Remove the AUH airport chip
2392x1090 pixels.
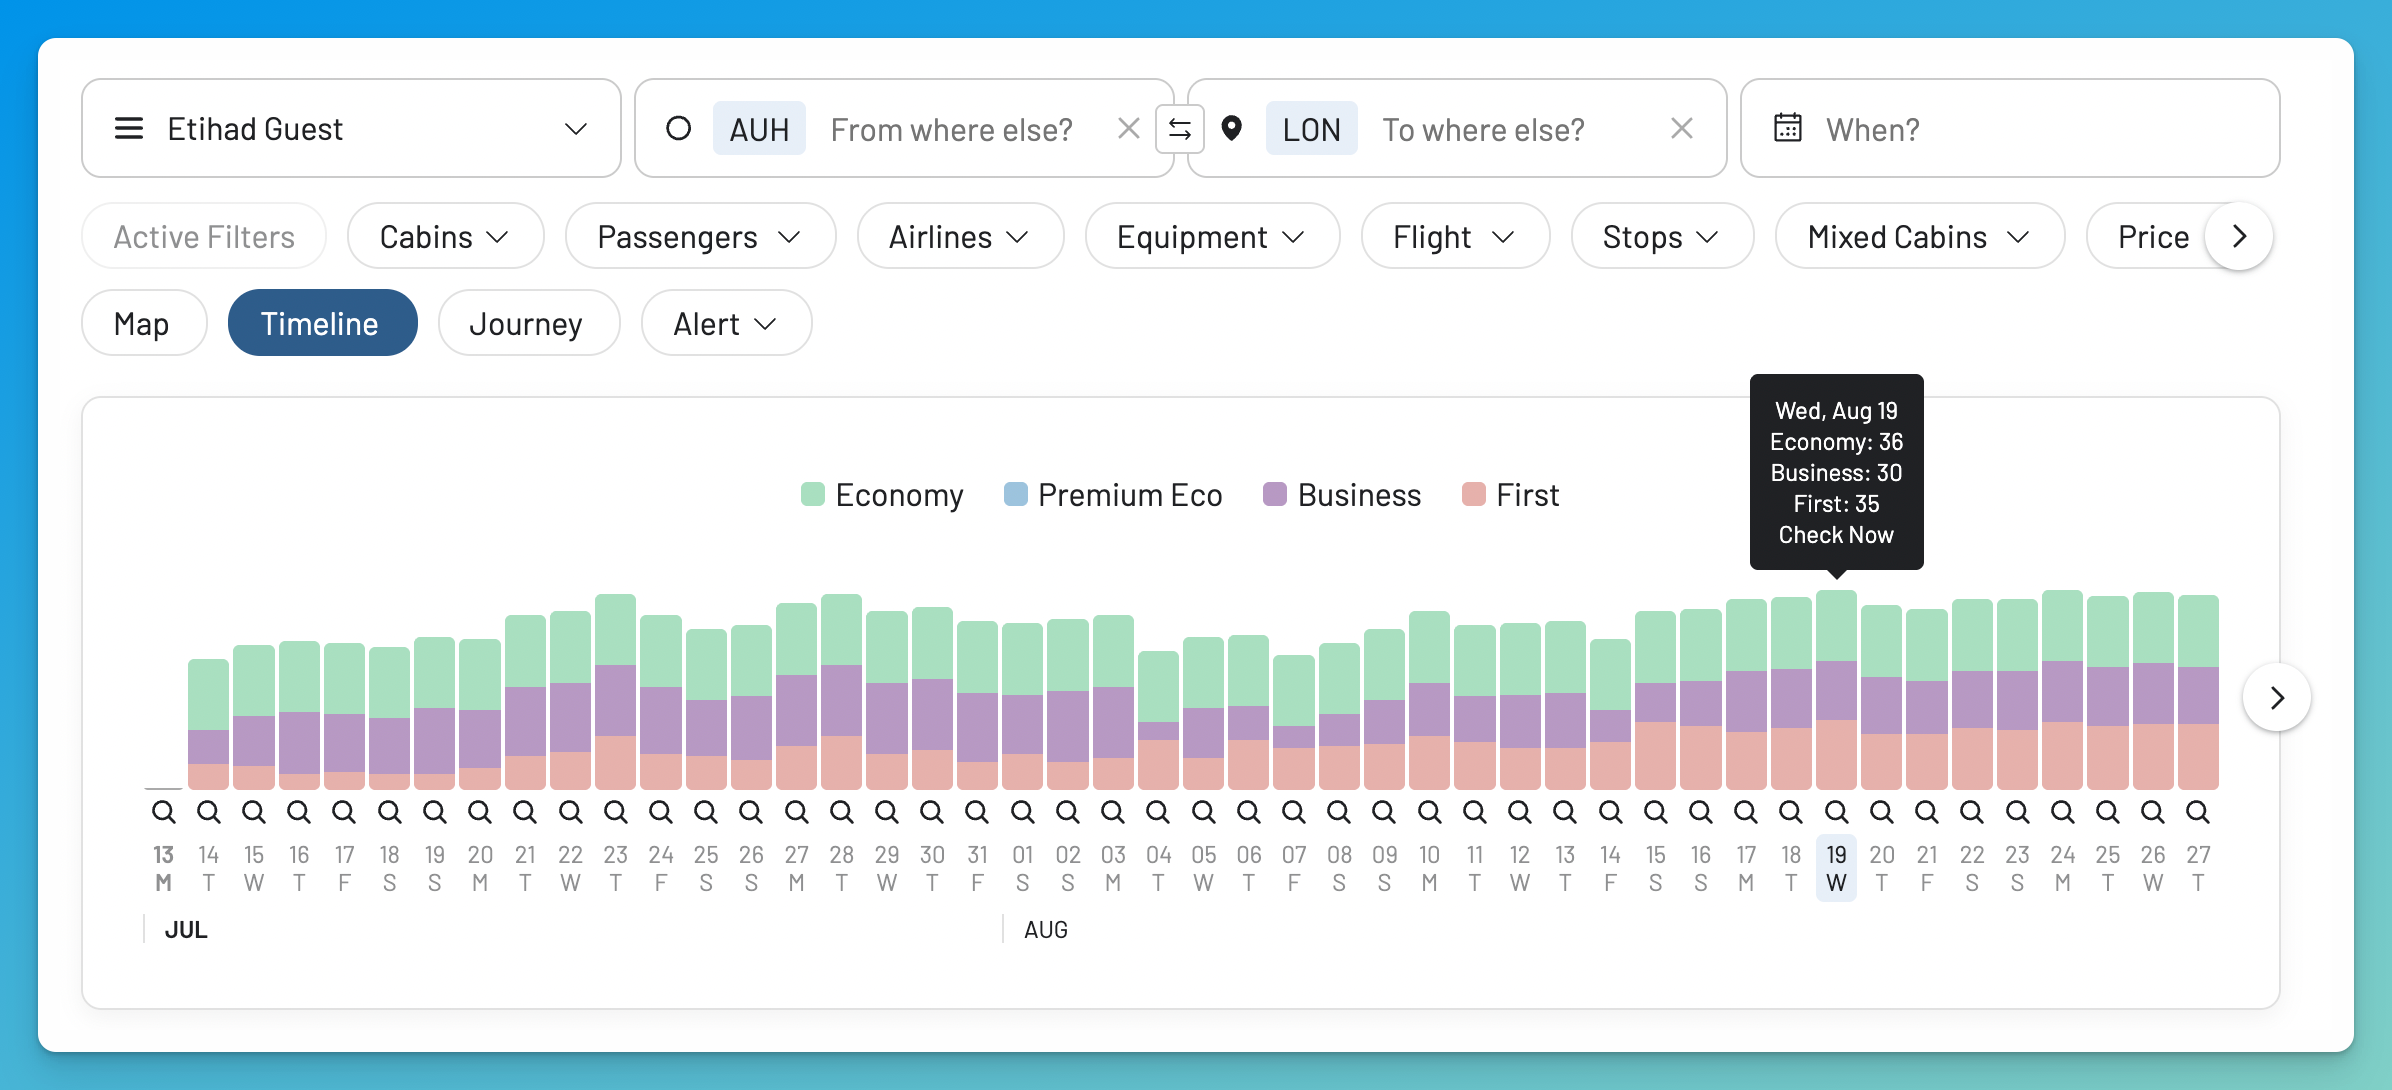click(759, 129)
